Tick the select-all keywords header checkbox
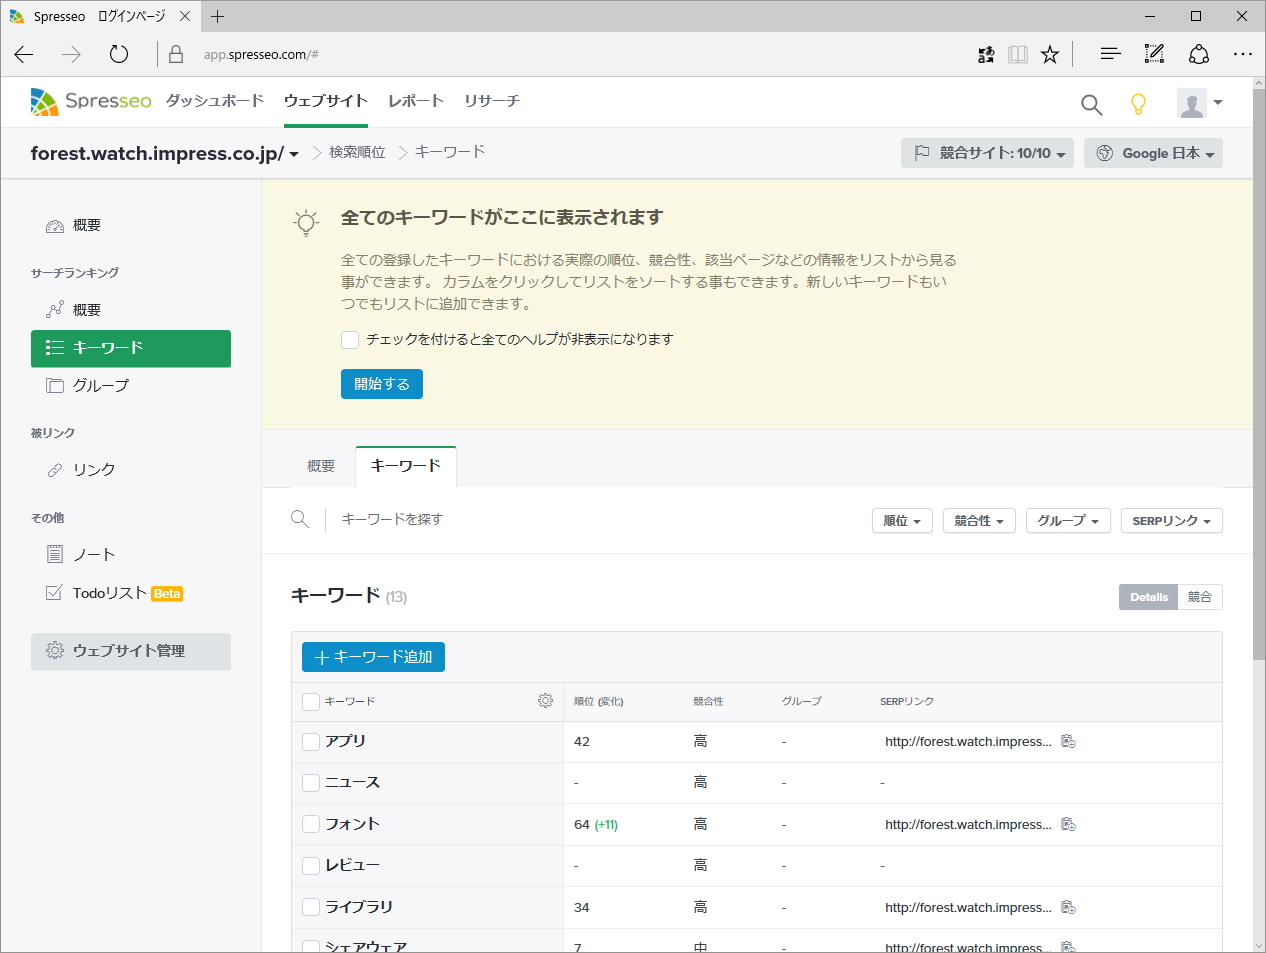Screen dimensions: 1266x953 pos(310,701)
